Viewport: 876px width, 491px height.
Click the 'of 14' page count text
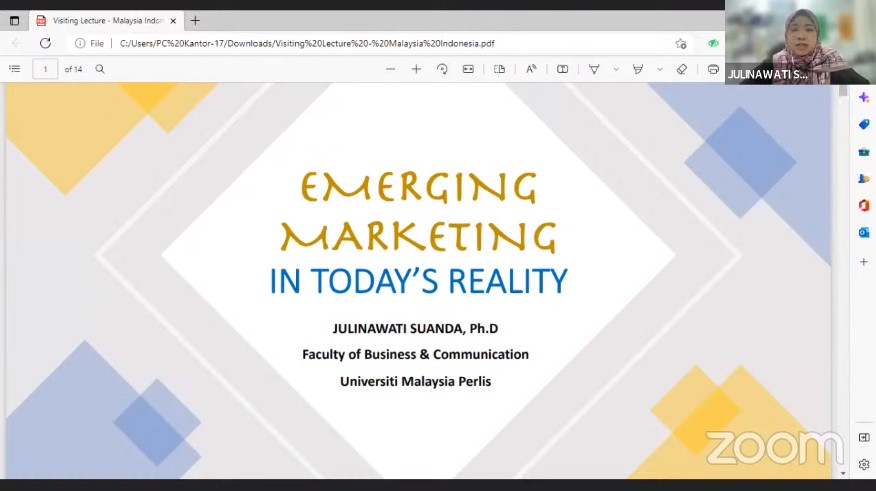pos(73,69)
